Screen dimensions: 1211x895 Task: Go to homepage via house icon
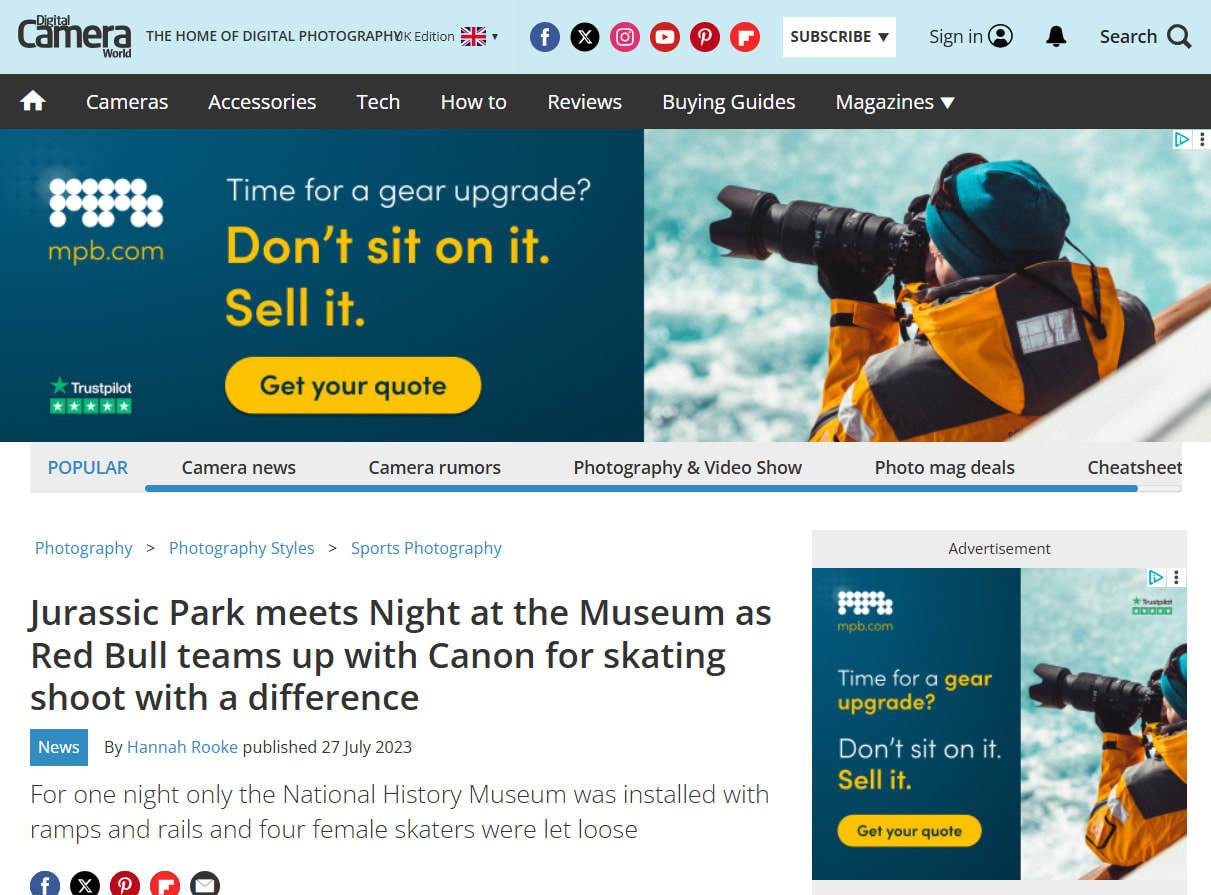[x=33, y=101]
